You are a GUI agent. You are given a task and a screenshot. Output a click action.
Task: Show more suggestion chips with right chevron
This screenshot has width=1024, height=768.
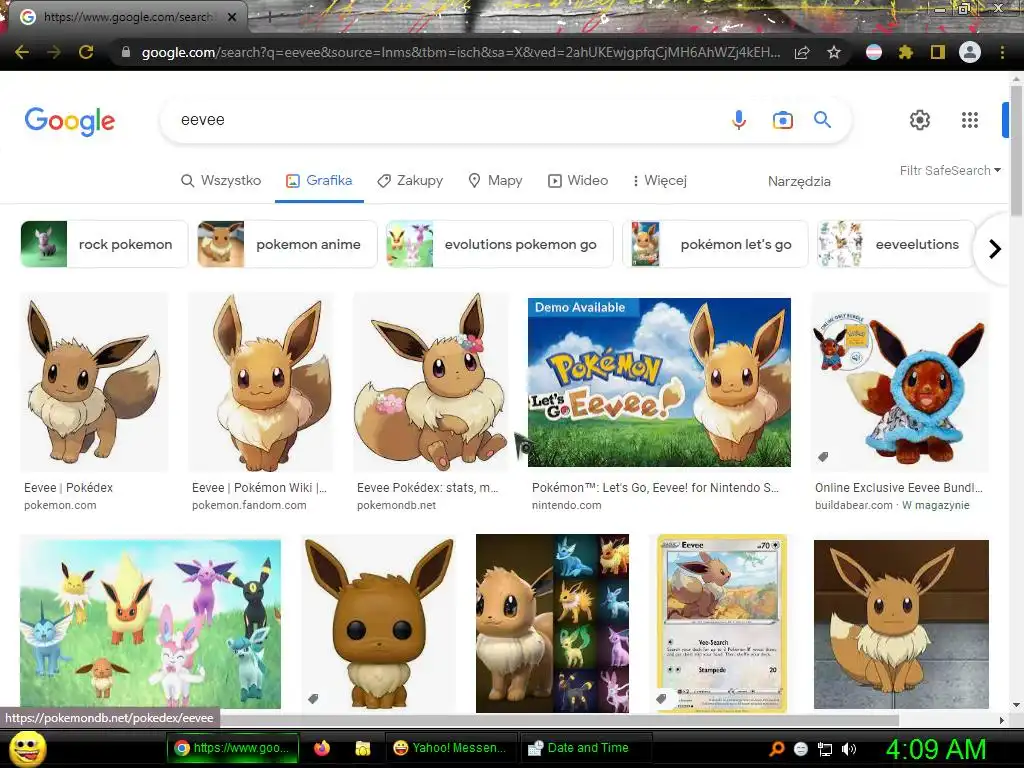point(994,249)
